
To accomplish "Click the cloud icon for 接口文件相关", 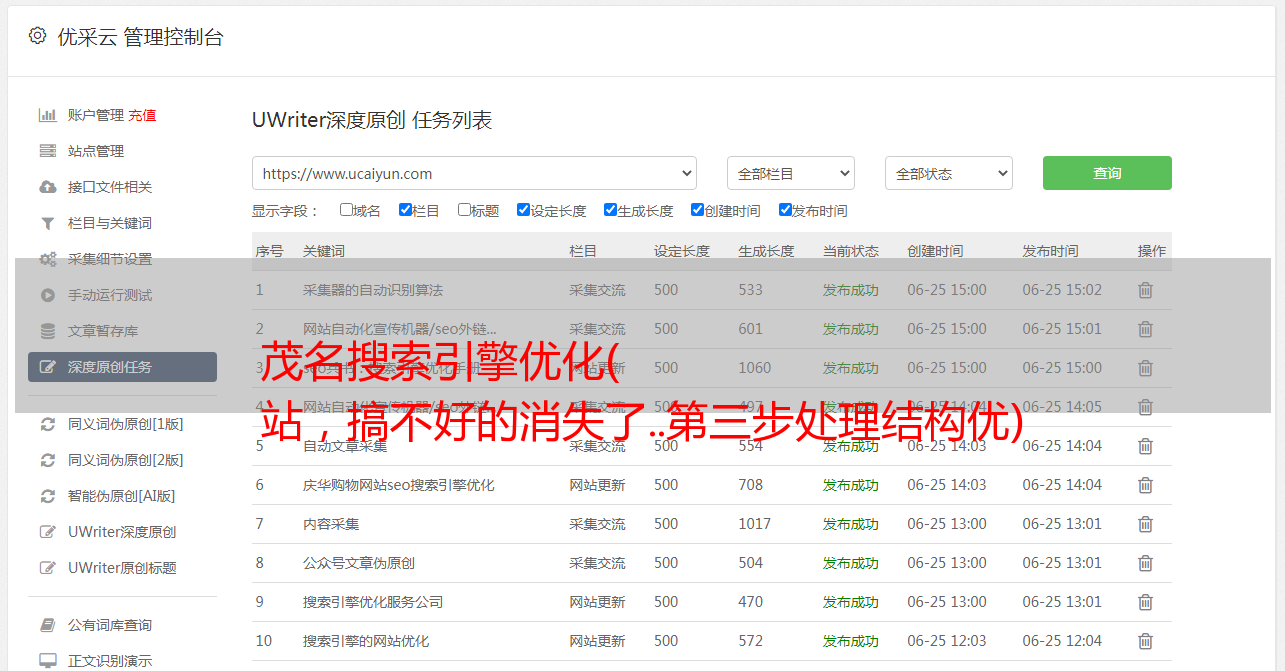I will 47,187.
